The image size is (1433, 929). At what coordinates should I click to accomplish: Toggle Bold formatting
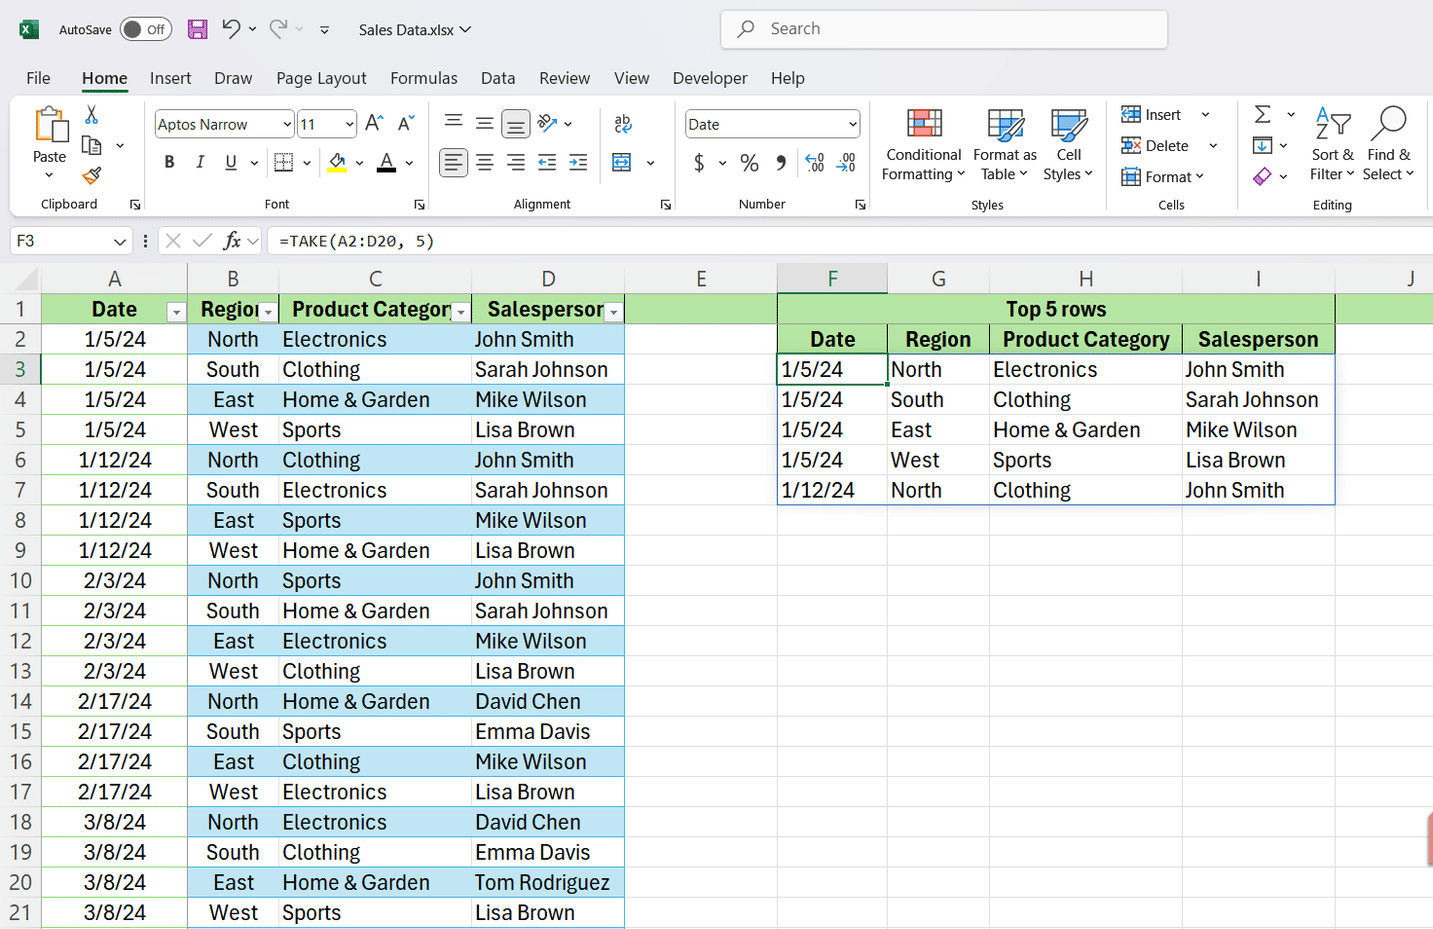(x=169, y=162)
